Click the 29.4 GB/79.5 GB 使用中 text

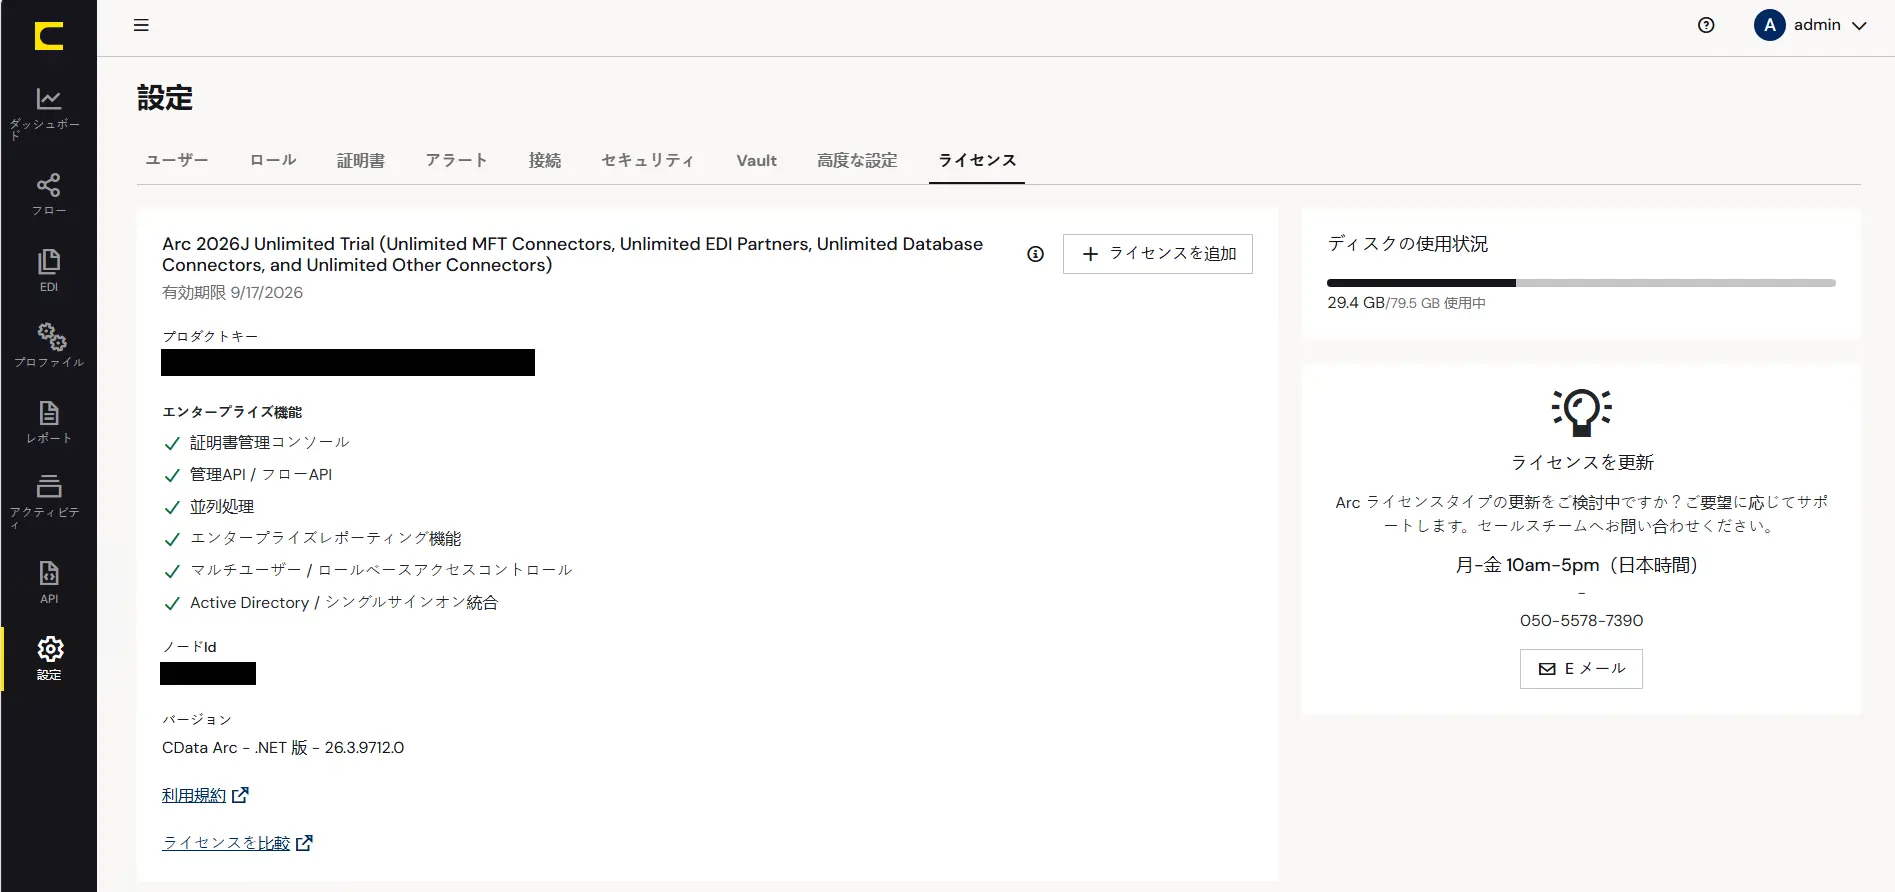point(1406,303)
